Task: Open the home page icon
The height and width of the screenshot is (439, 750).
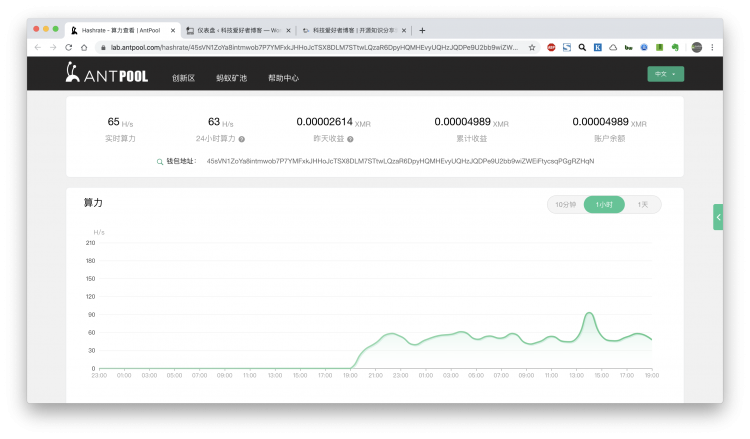Action: tap(84, 47)
